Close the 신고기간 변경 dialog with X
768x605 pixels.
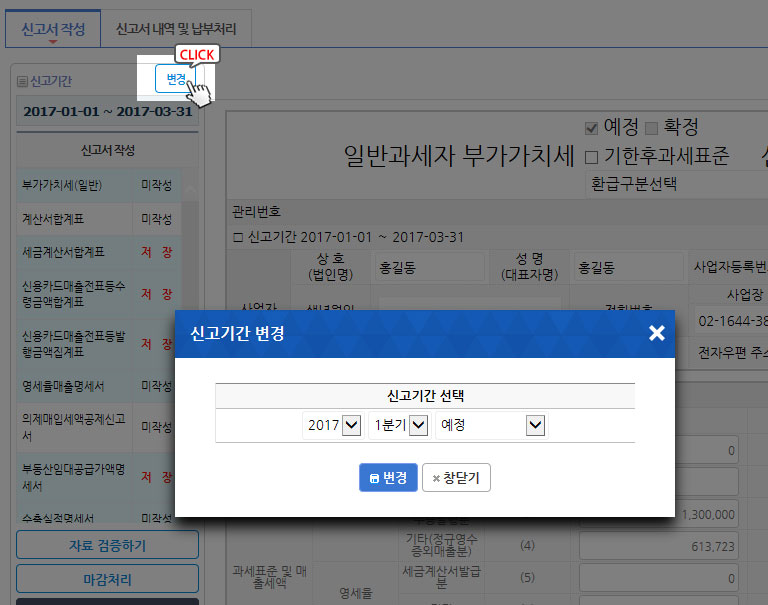(x=656, y=333)
